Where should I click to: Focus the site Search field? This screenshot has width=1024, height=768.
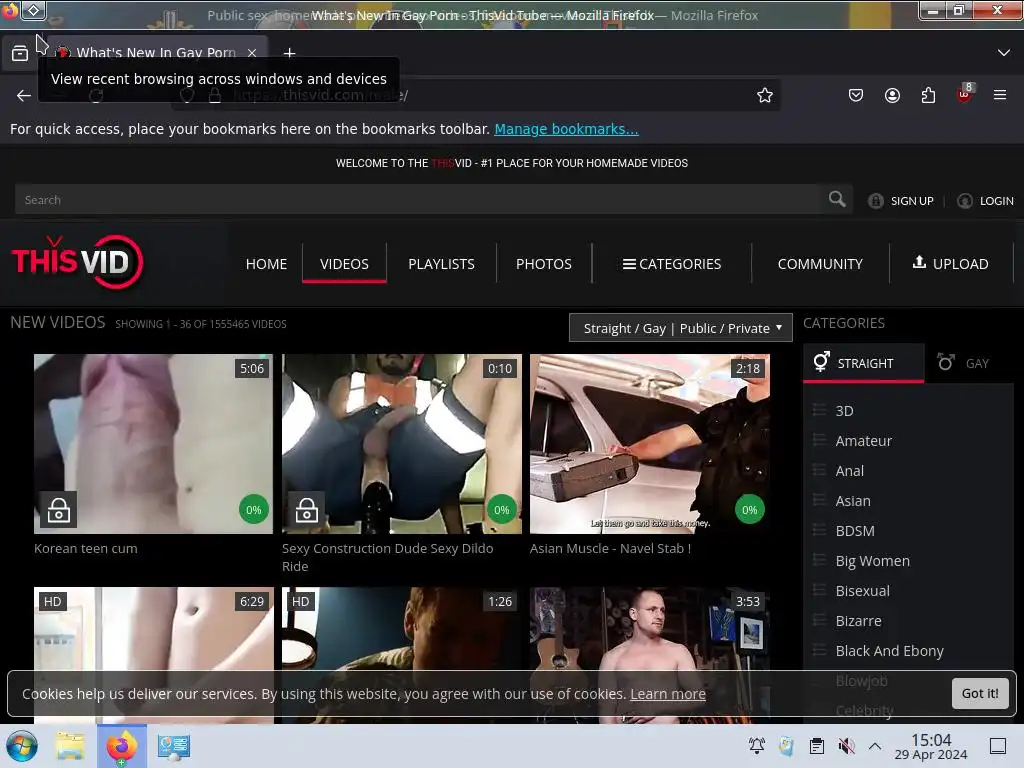pyautogui.click(x=418, y=200)
